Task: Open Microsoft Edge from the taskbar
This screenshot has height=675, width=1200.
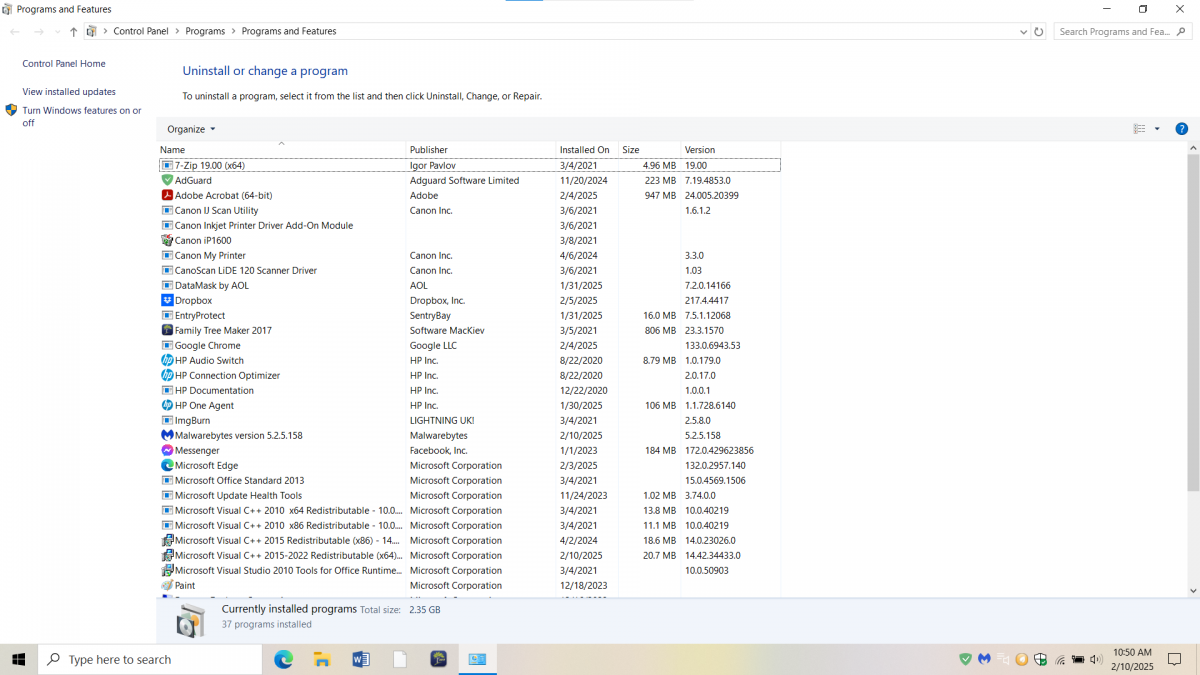Action: coord(283,659)
